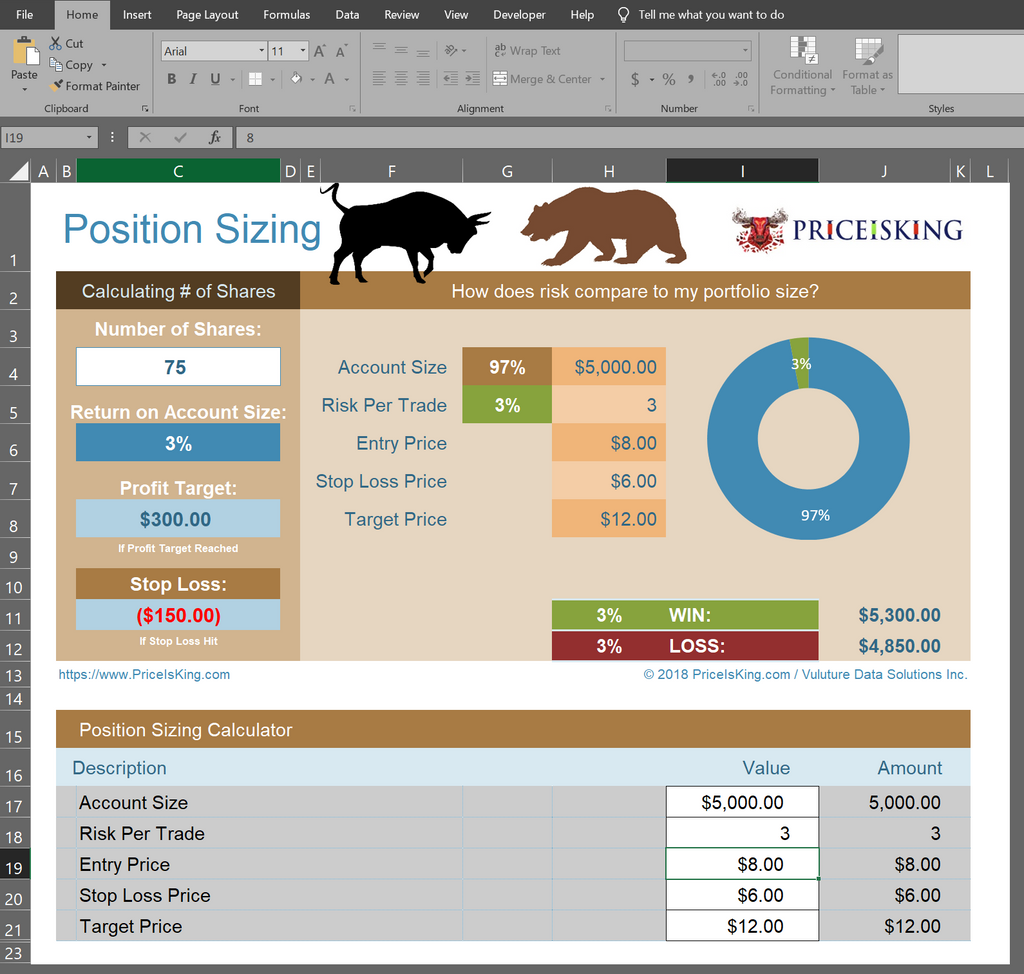Open the https://www.PriceIsKing.com link
This screenshot has width=1024, height=974.
click(x=144, y=674)
